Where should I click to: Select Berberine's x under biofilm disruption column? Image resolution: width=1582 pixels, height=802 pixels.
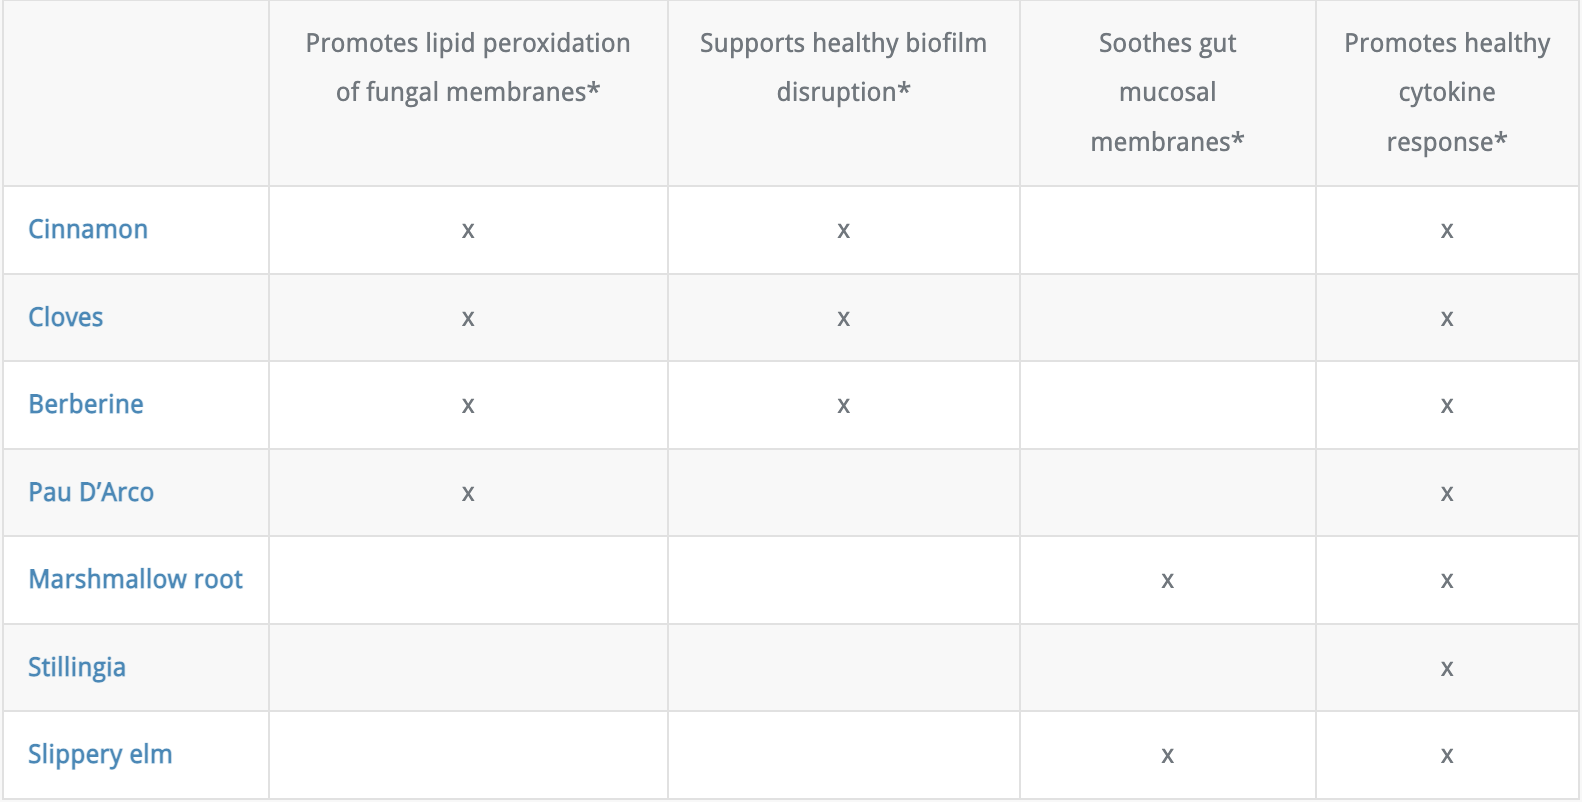point(844,406)
